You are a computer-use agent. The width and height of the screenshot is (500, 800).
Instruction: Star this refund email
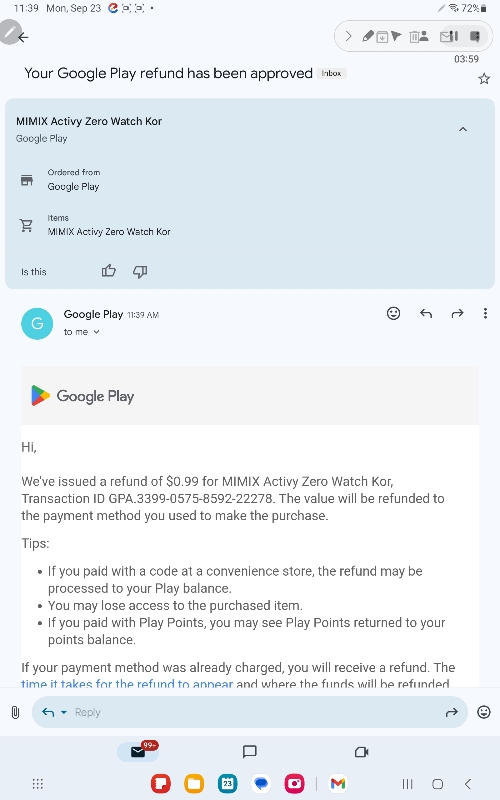coord(484,79)
